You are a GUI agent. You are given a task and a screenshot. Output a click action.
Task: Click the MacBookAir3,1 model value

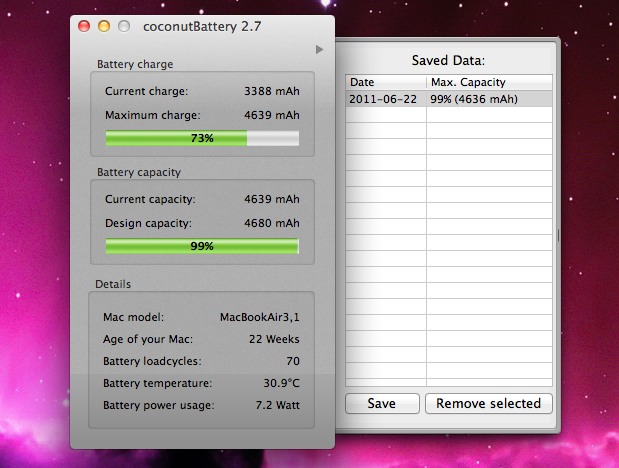[260, 317]
